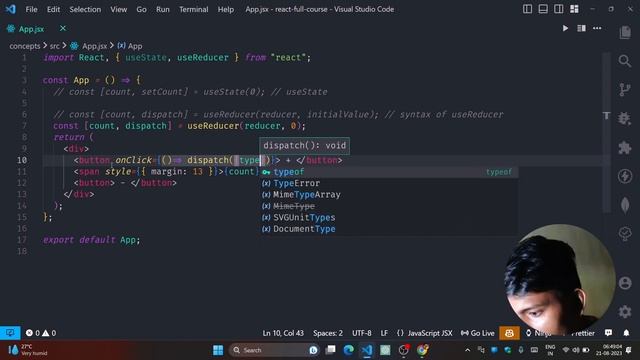The image size is (640, 360).
Task: Open the Manage gear icon
Action: [x=625, y=312]
